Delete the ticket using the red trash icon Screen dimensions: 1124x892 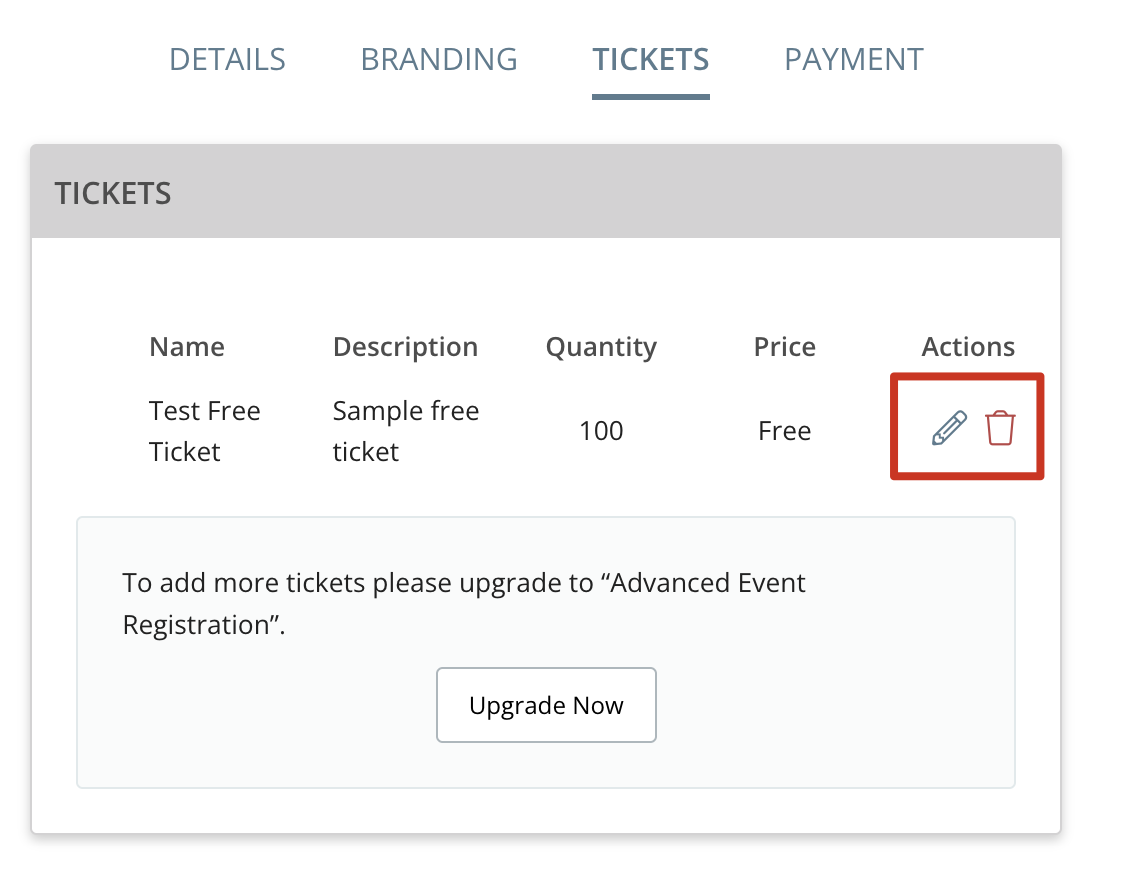click(1000, 428)
